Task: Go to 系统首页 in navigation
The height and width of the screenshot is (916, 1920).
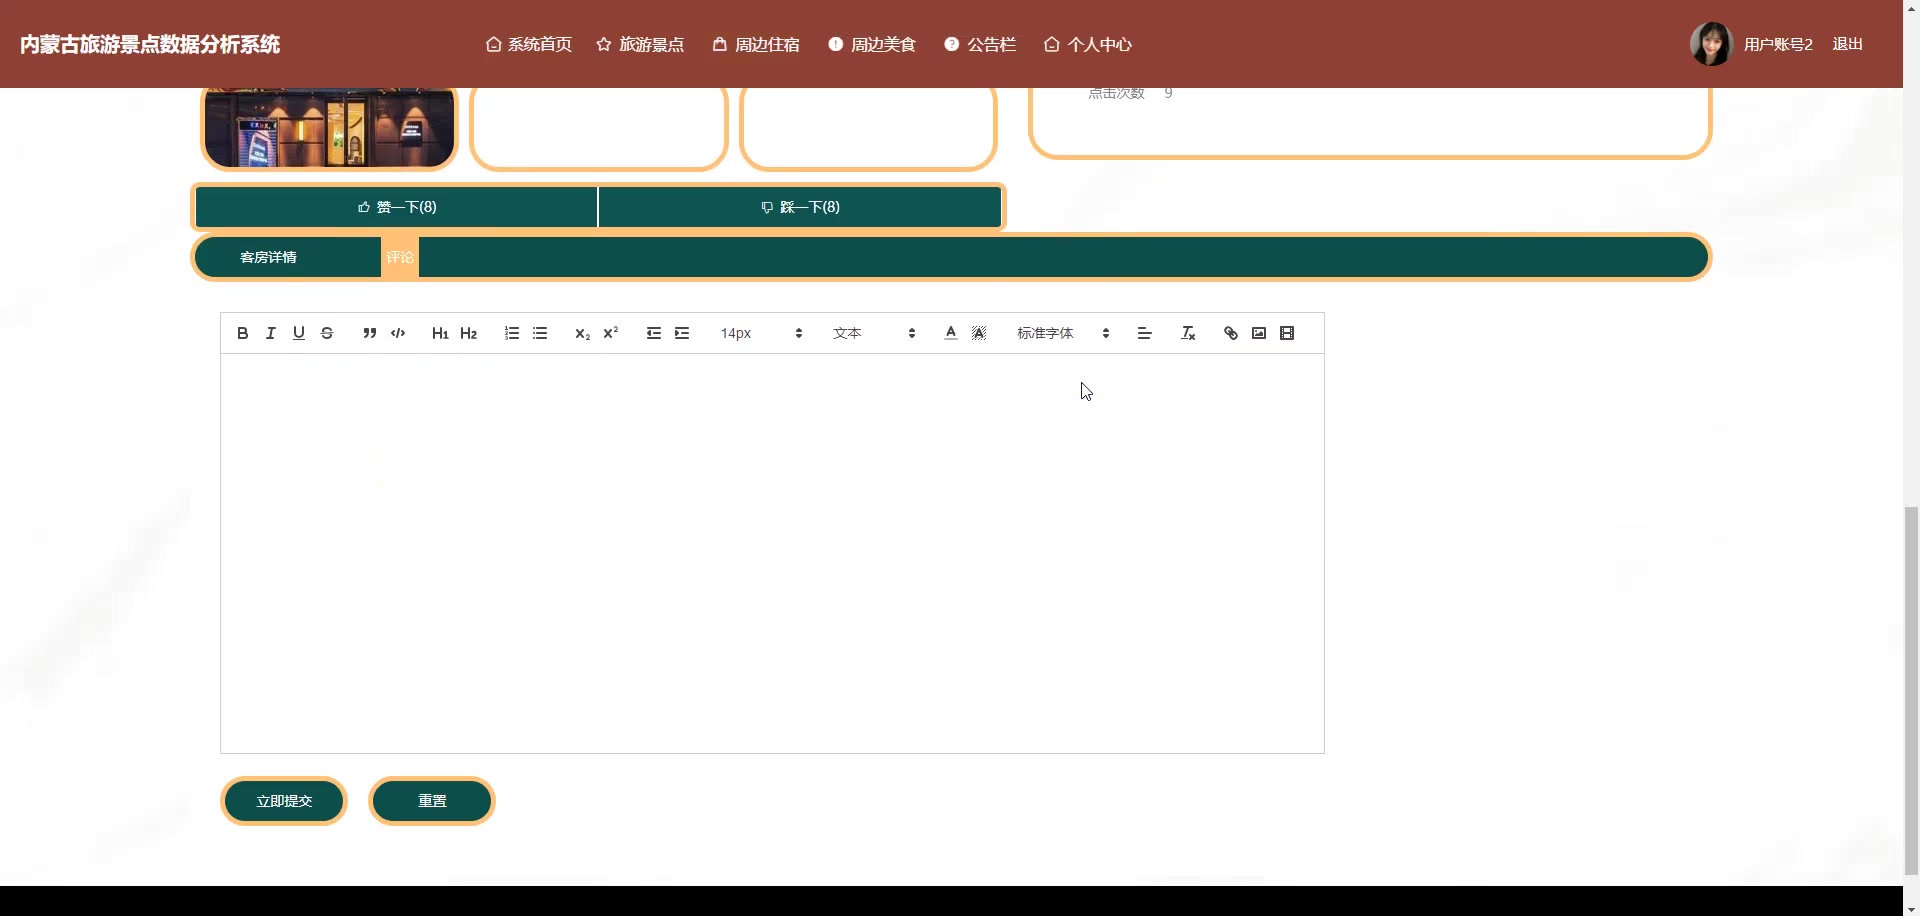Action: pos(529,44)
